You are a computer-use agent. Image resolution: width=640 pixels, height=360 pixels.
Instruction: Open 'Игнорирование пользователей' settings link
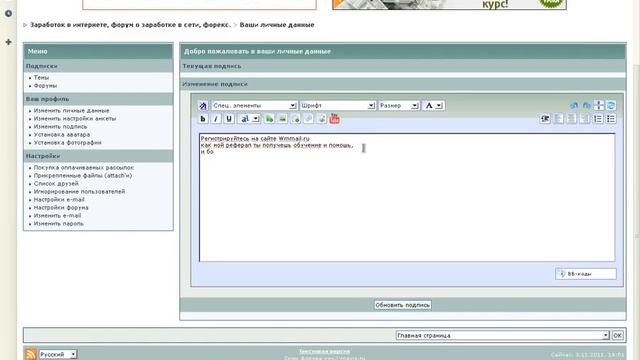point(79,191)
